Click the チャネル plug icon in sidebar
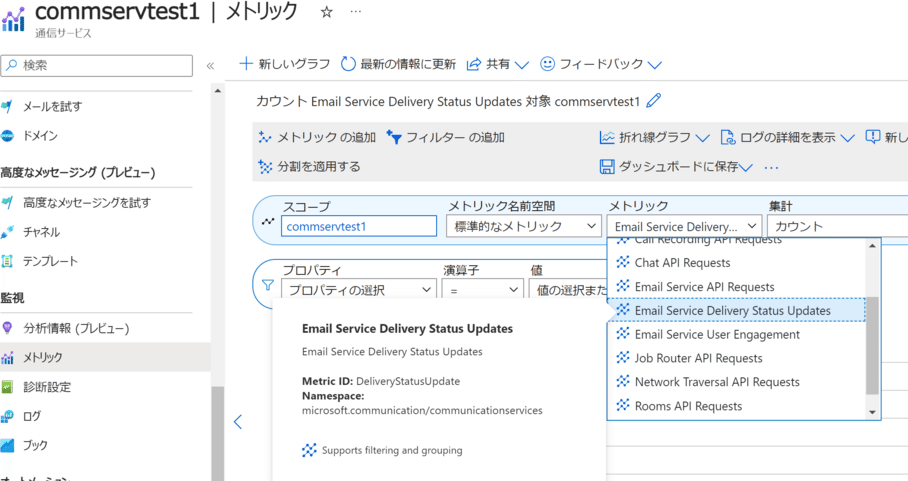This screenshot has height=481, width=908. click(7, 232)
